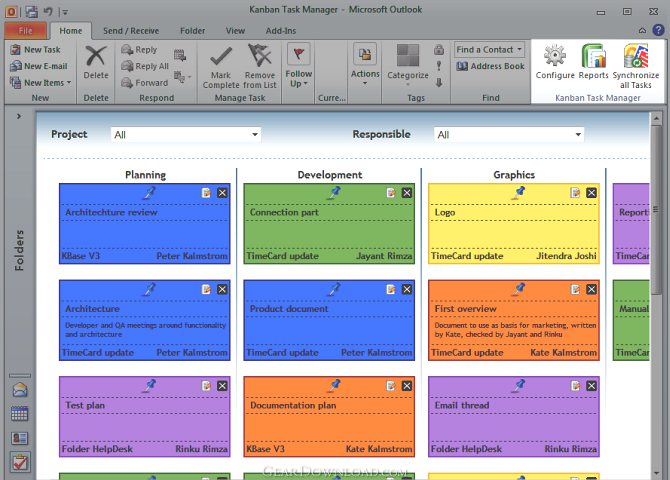Image resolution: width=670 pixels, height=480 pixels.
Task: Click the pin icon on First overview card
Action: coord(518,289)
